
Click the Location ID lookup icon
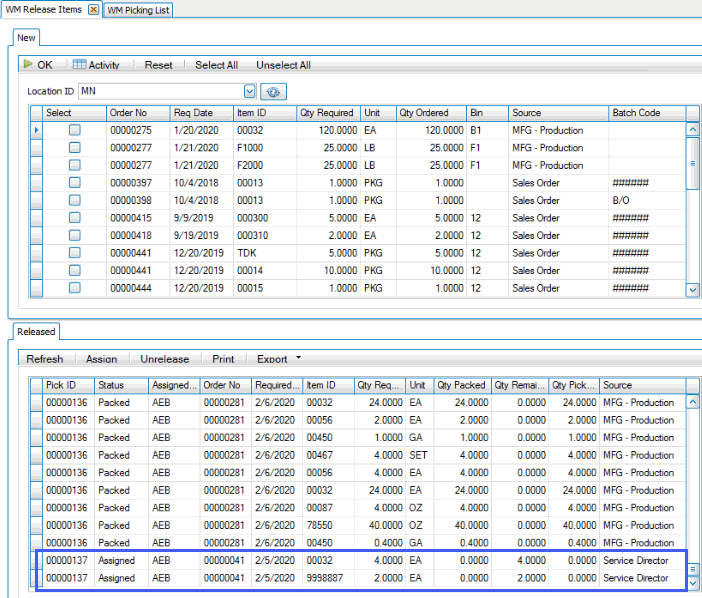click(x=272, y=91)
